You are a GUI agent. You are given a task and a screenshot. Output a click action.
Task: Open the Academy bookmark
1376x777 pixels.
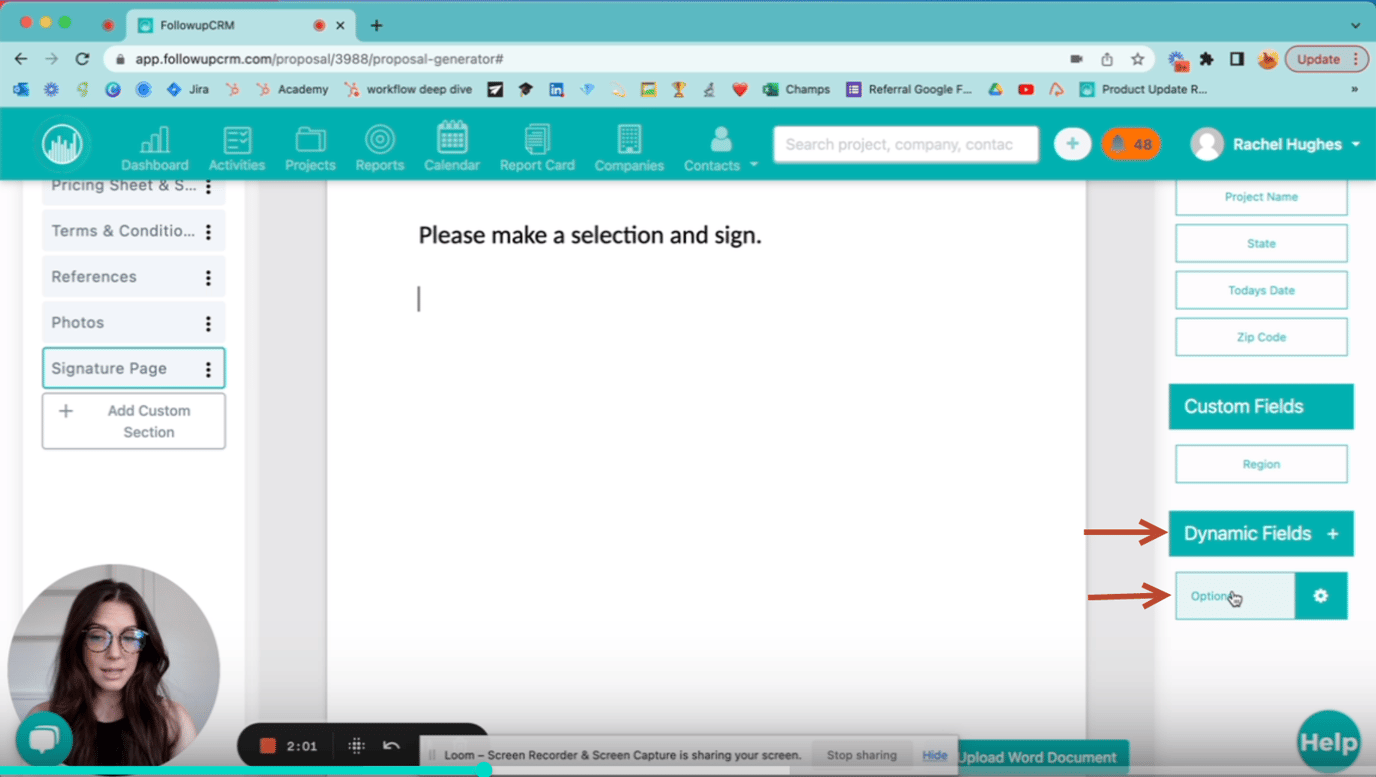[292, 89]
